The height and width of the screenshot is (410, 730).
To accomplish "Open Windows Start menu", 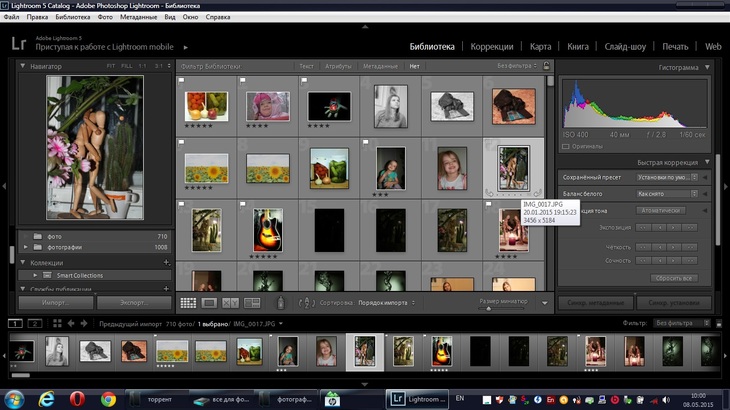I will pos(14,400).
